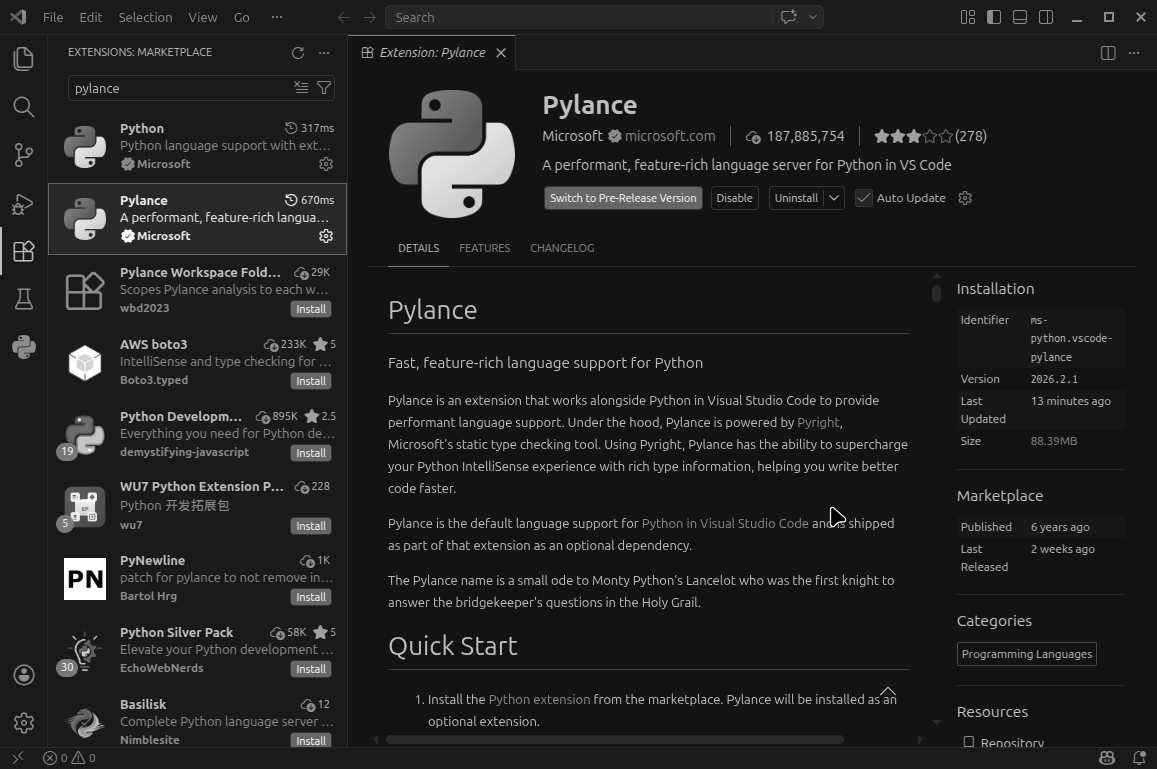Screen dimensions: 1157x769
Task: Open manage gear for Pylance list item
Action: (x=326, y=235)
